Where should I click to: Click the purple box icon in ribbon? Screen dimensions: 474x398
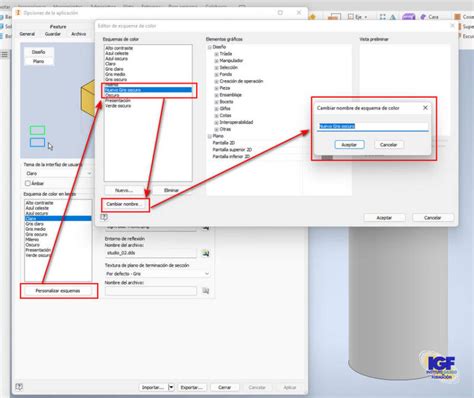point(408,16)
